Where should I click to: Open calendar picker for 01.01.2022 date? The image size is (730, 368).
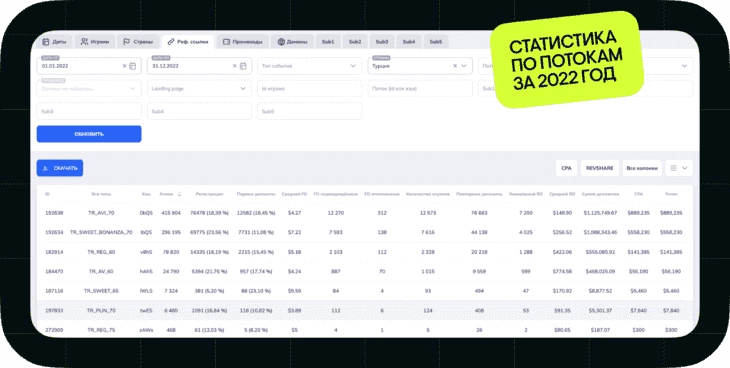click(x=133, y=66)
